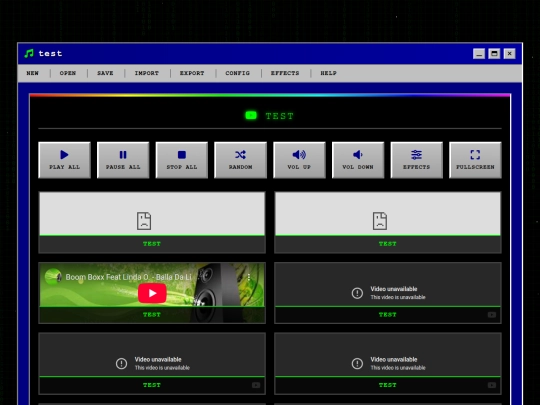Open the Help menu

pyautogui.click(x=328, y=73)
